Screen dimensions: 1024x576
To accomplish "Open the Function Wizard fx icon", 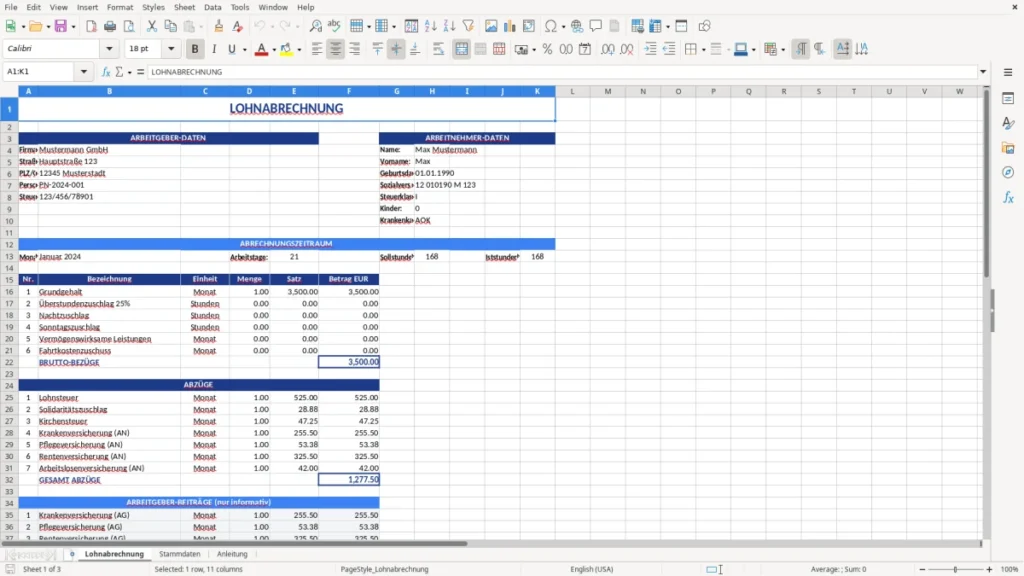I will [x=106, y=72].
